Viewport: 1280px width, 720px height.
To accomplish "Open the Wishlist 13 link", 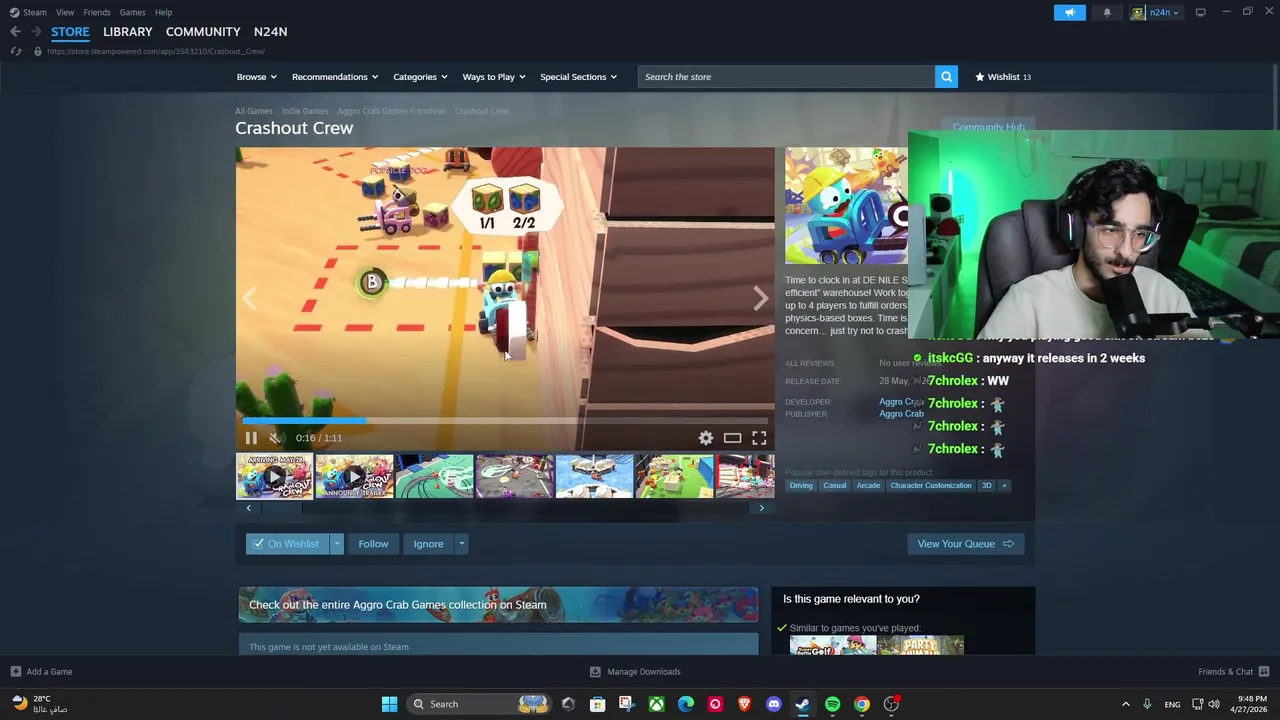I will click(x=1003, y=77).
